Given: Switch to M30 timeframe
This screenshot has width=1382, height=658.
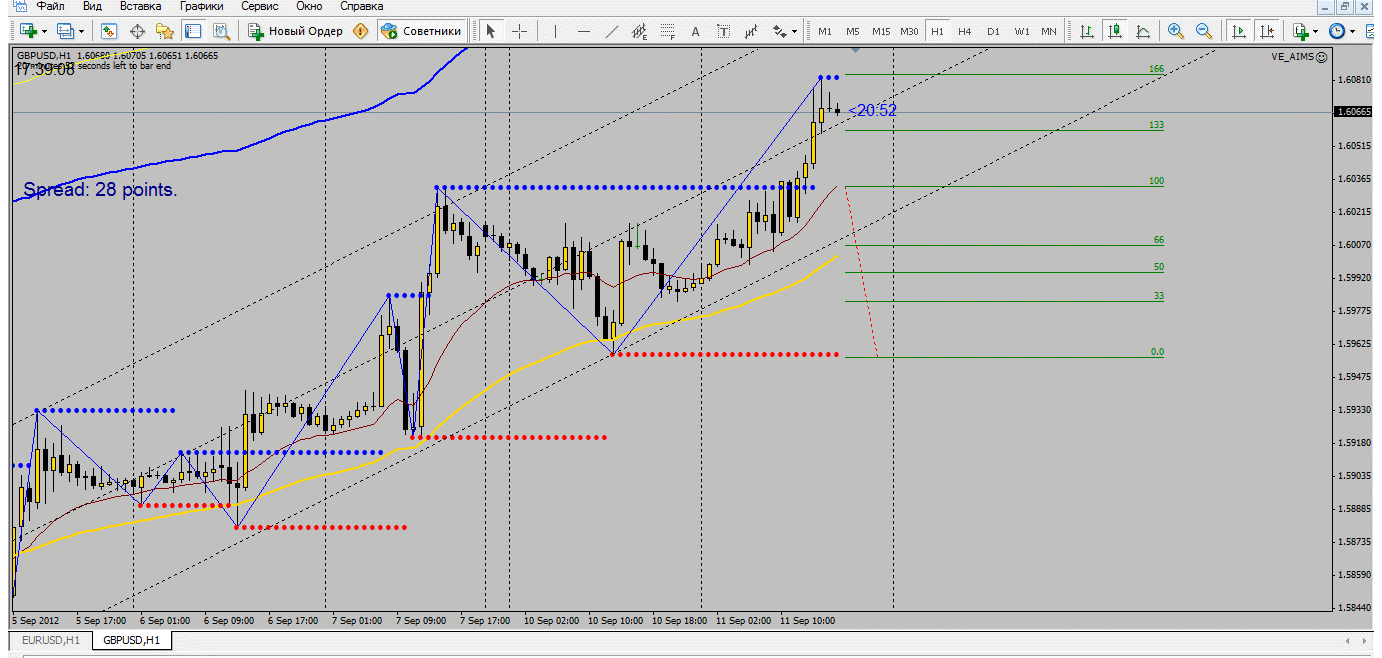Looking at the screenshot, I should point(909,31).
